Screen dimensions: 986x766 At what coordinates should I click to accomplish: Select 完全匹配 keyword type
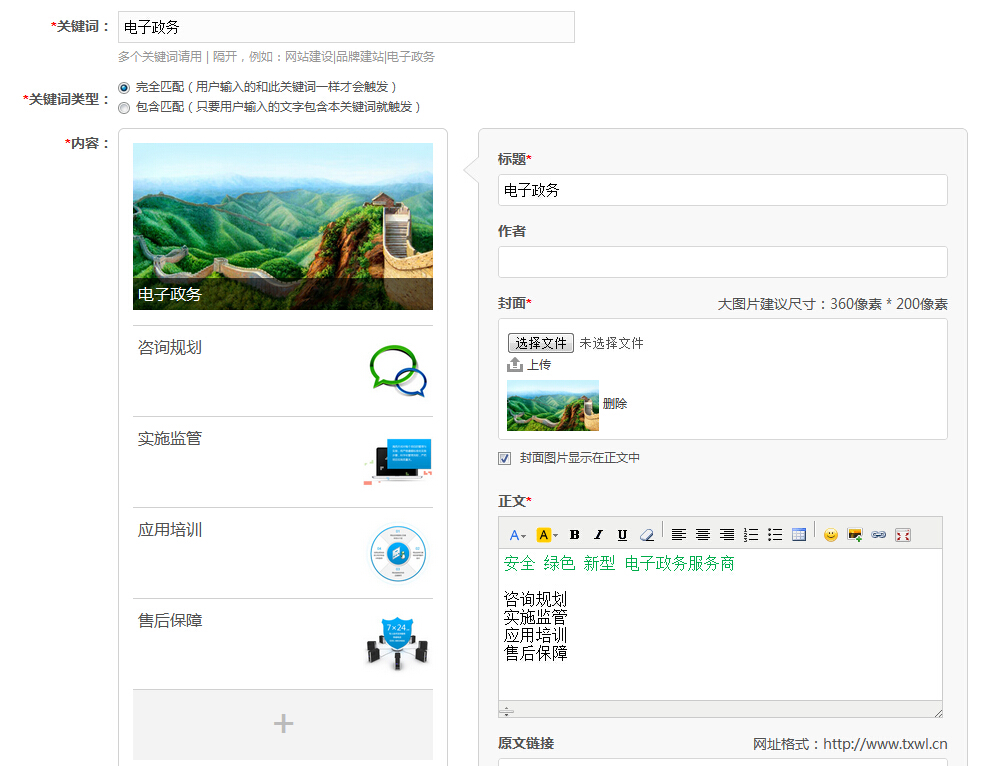point(124,87)
